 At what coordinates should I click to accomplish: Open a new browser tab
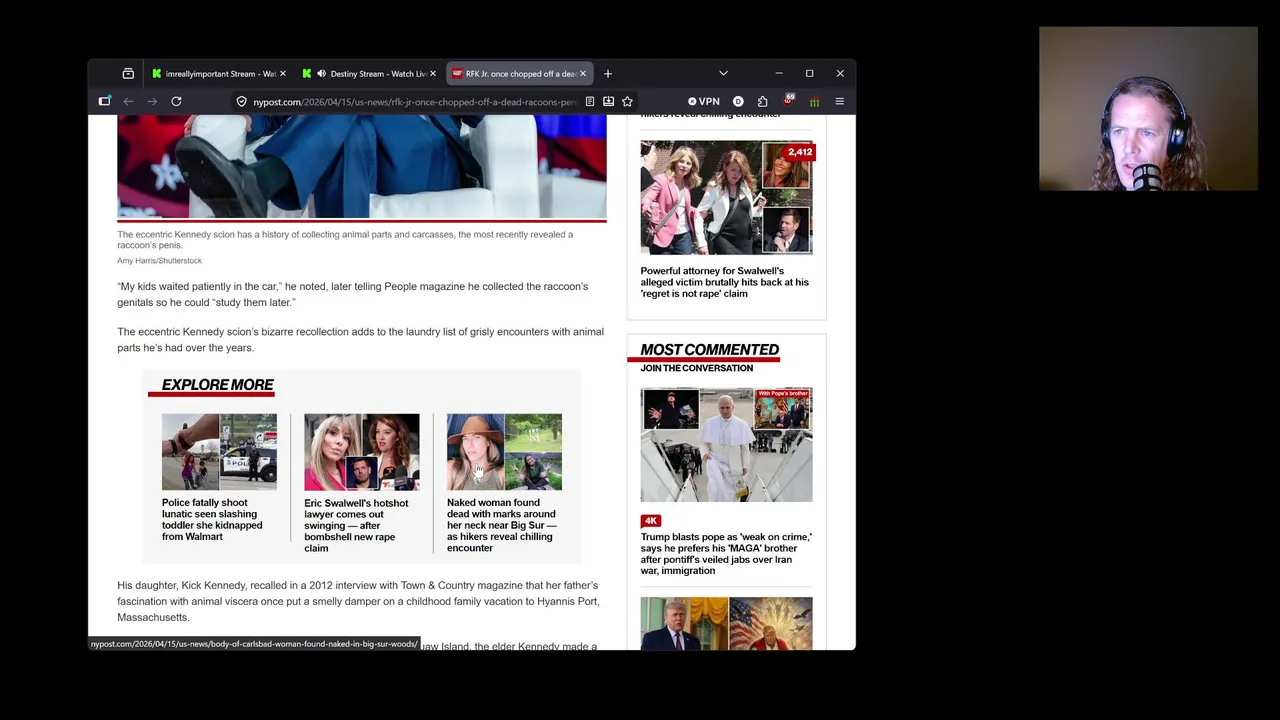(607, 73)
